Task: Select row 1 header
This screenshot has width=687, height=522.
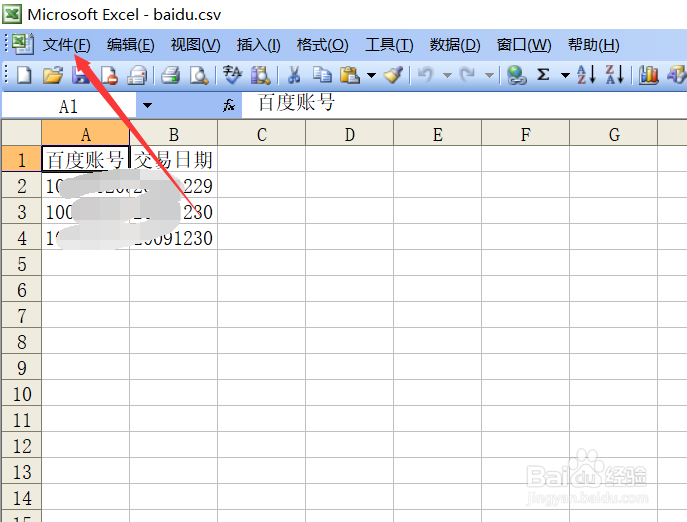Action: [x=22, y=159]
